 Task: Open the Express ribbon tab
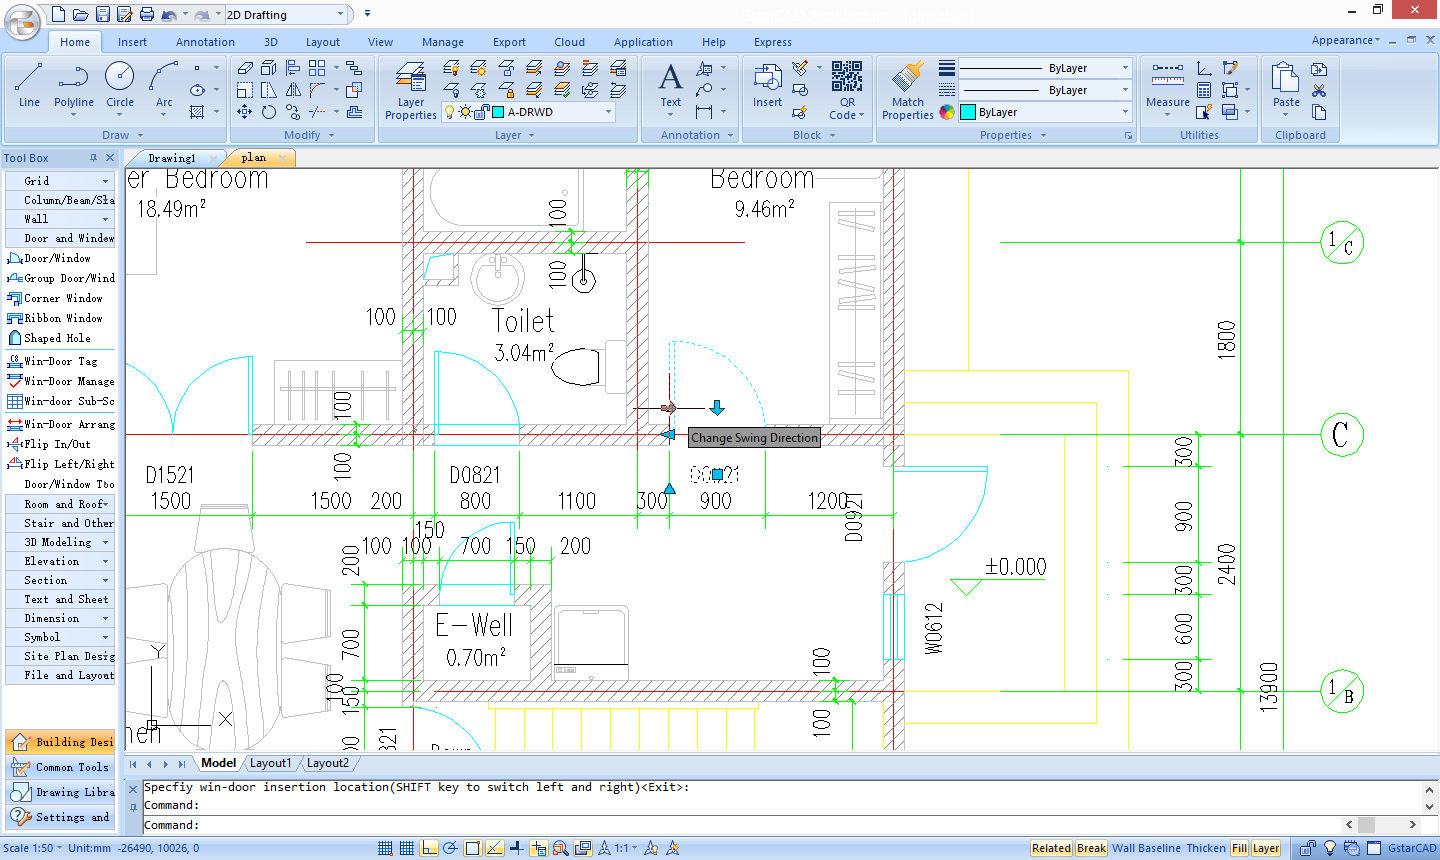point(772,42)
